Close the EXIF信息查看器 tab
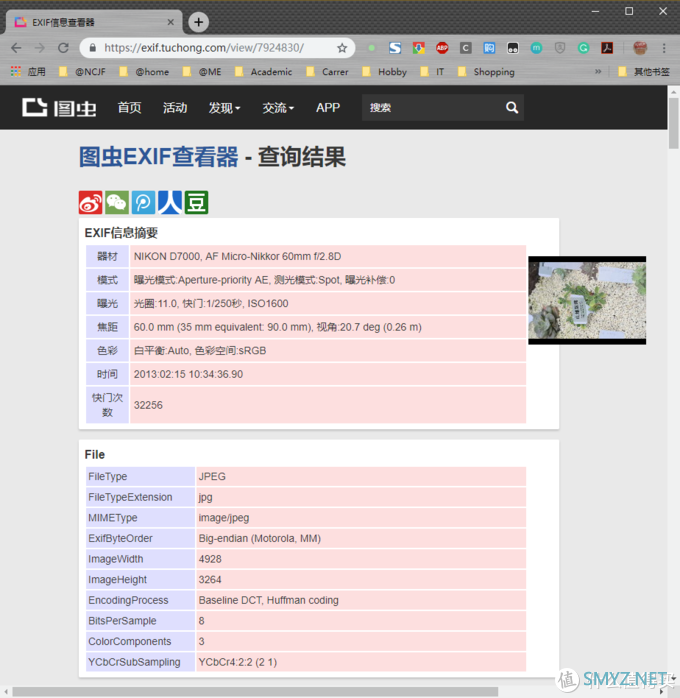This screenshot has width=680, height=698. pyautogui.click(x=170, y=22)
